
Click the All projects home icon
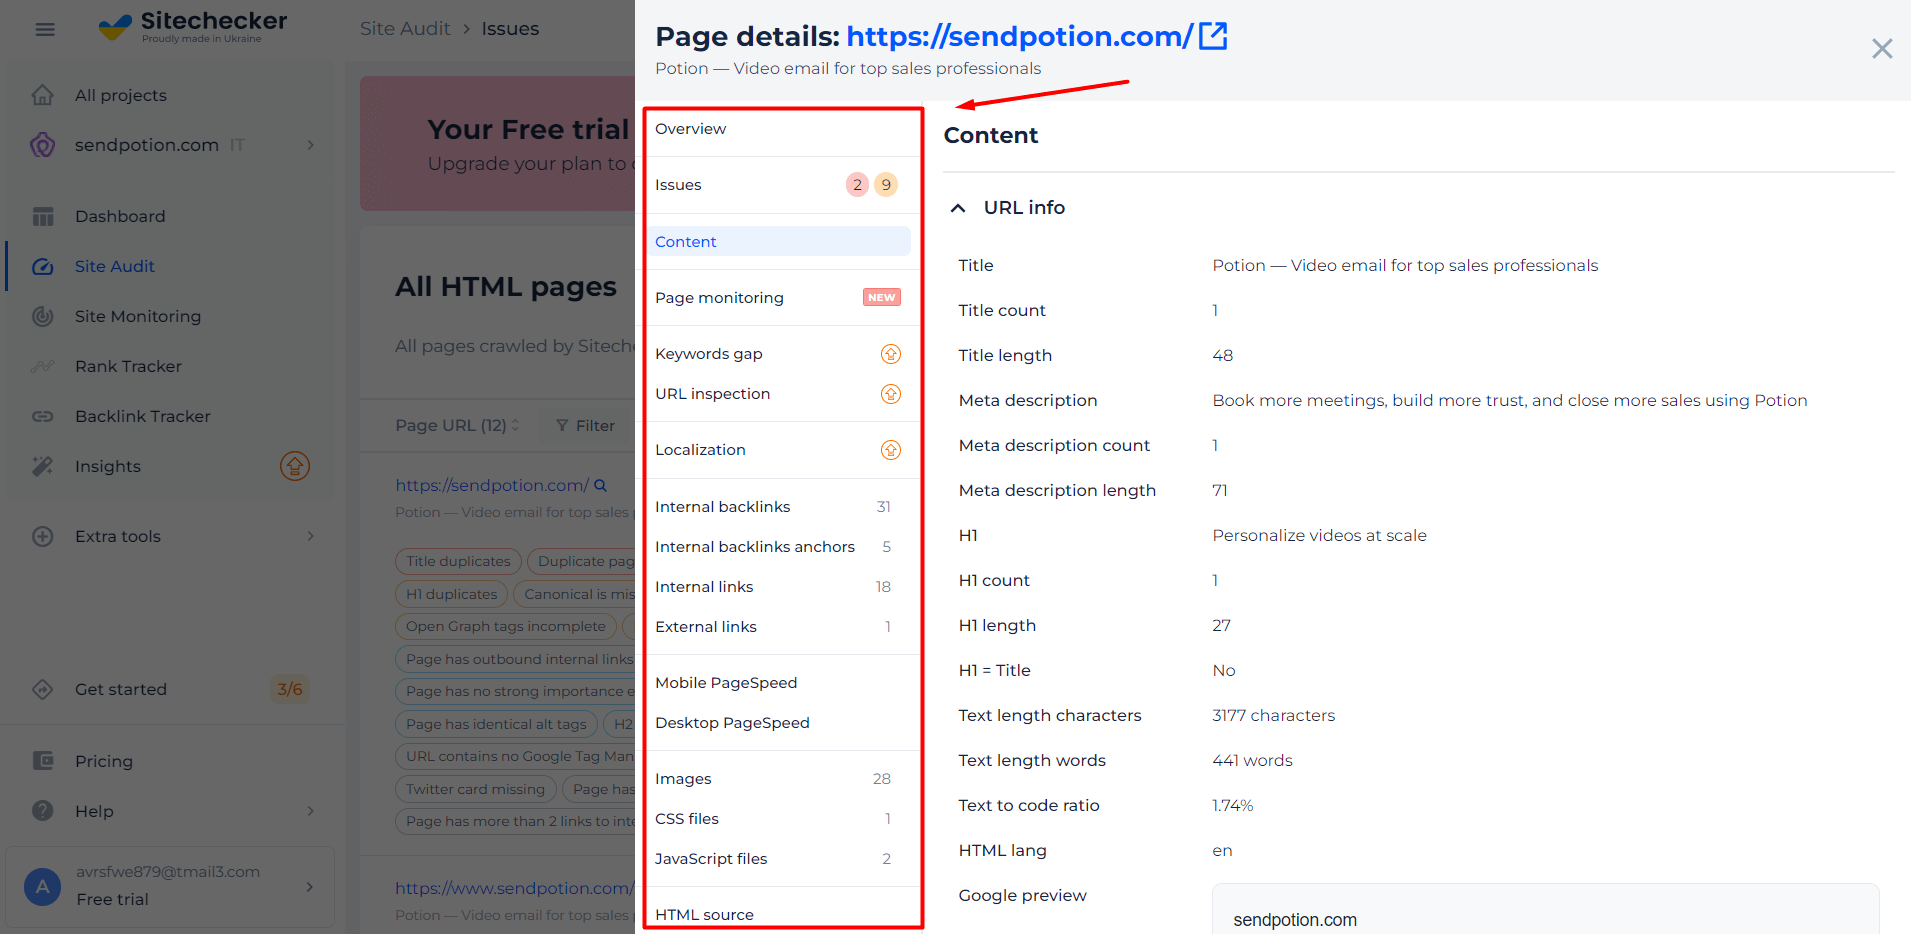point(43,95)
